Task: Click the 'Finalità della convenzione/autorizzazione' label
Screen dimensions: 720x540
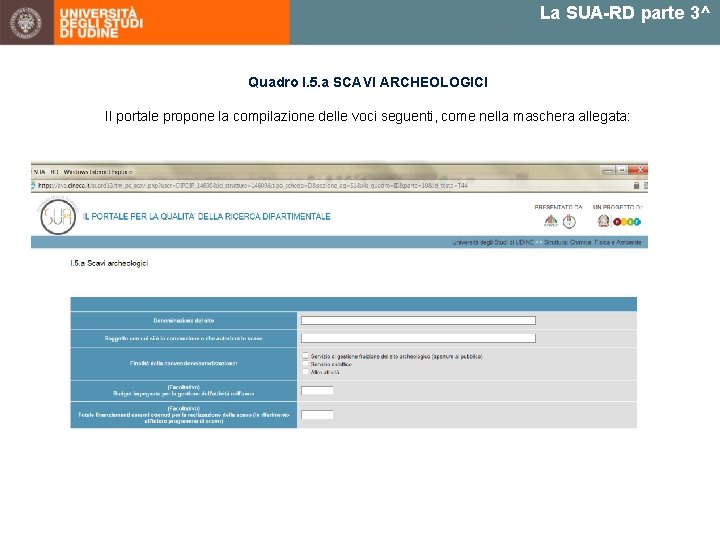Action: (184, 363)
